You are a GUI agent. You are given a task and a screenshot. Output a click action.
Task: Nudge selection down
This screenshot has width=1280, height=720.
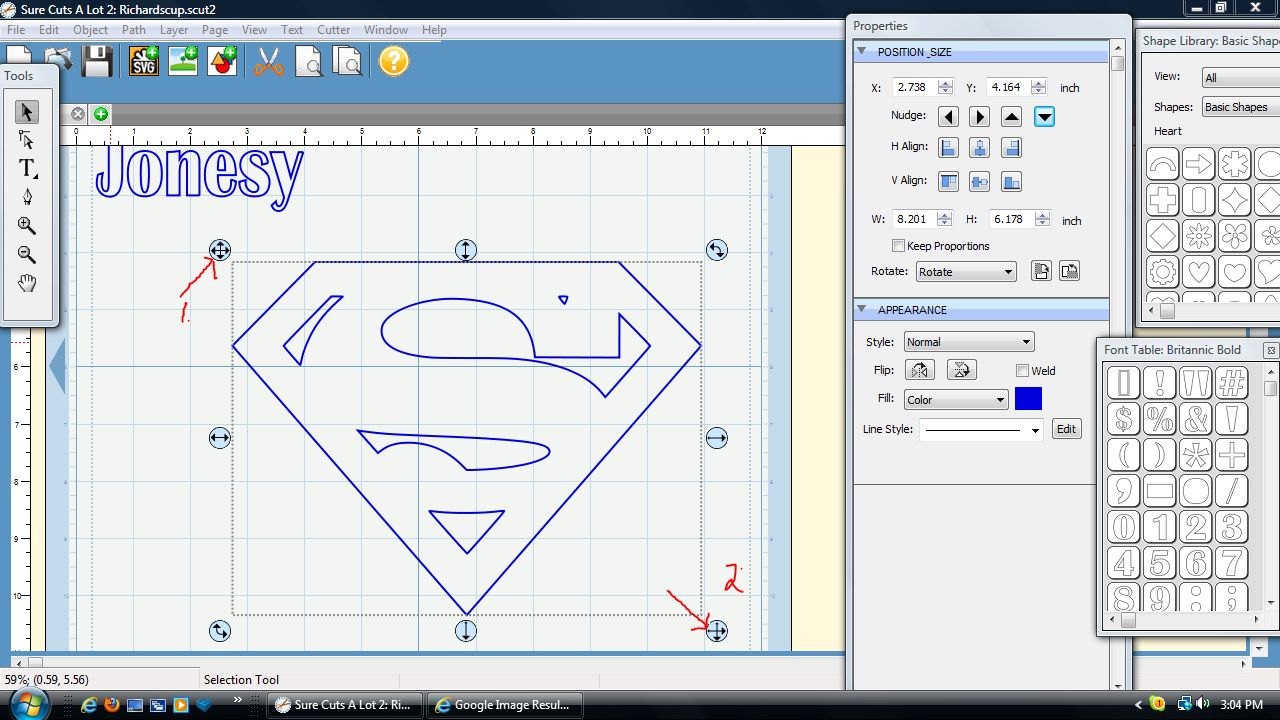[x=1044, y=117]
